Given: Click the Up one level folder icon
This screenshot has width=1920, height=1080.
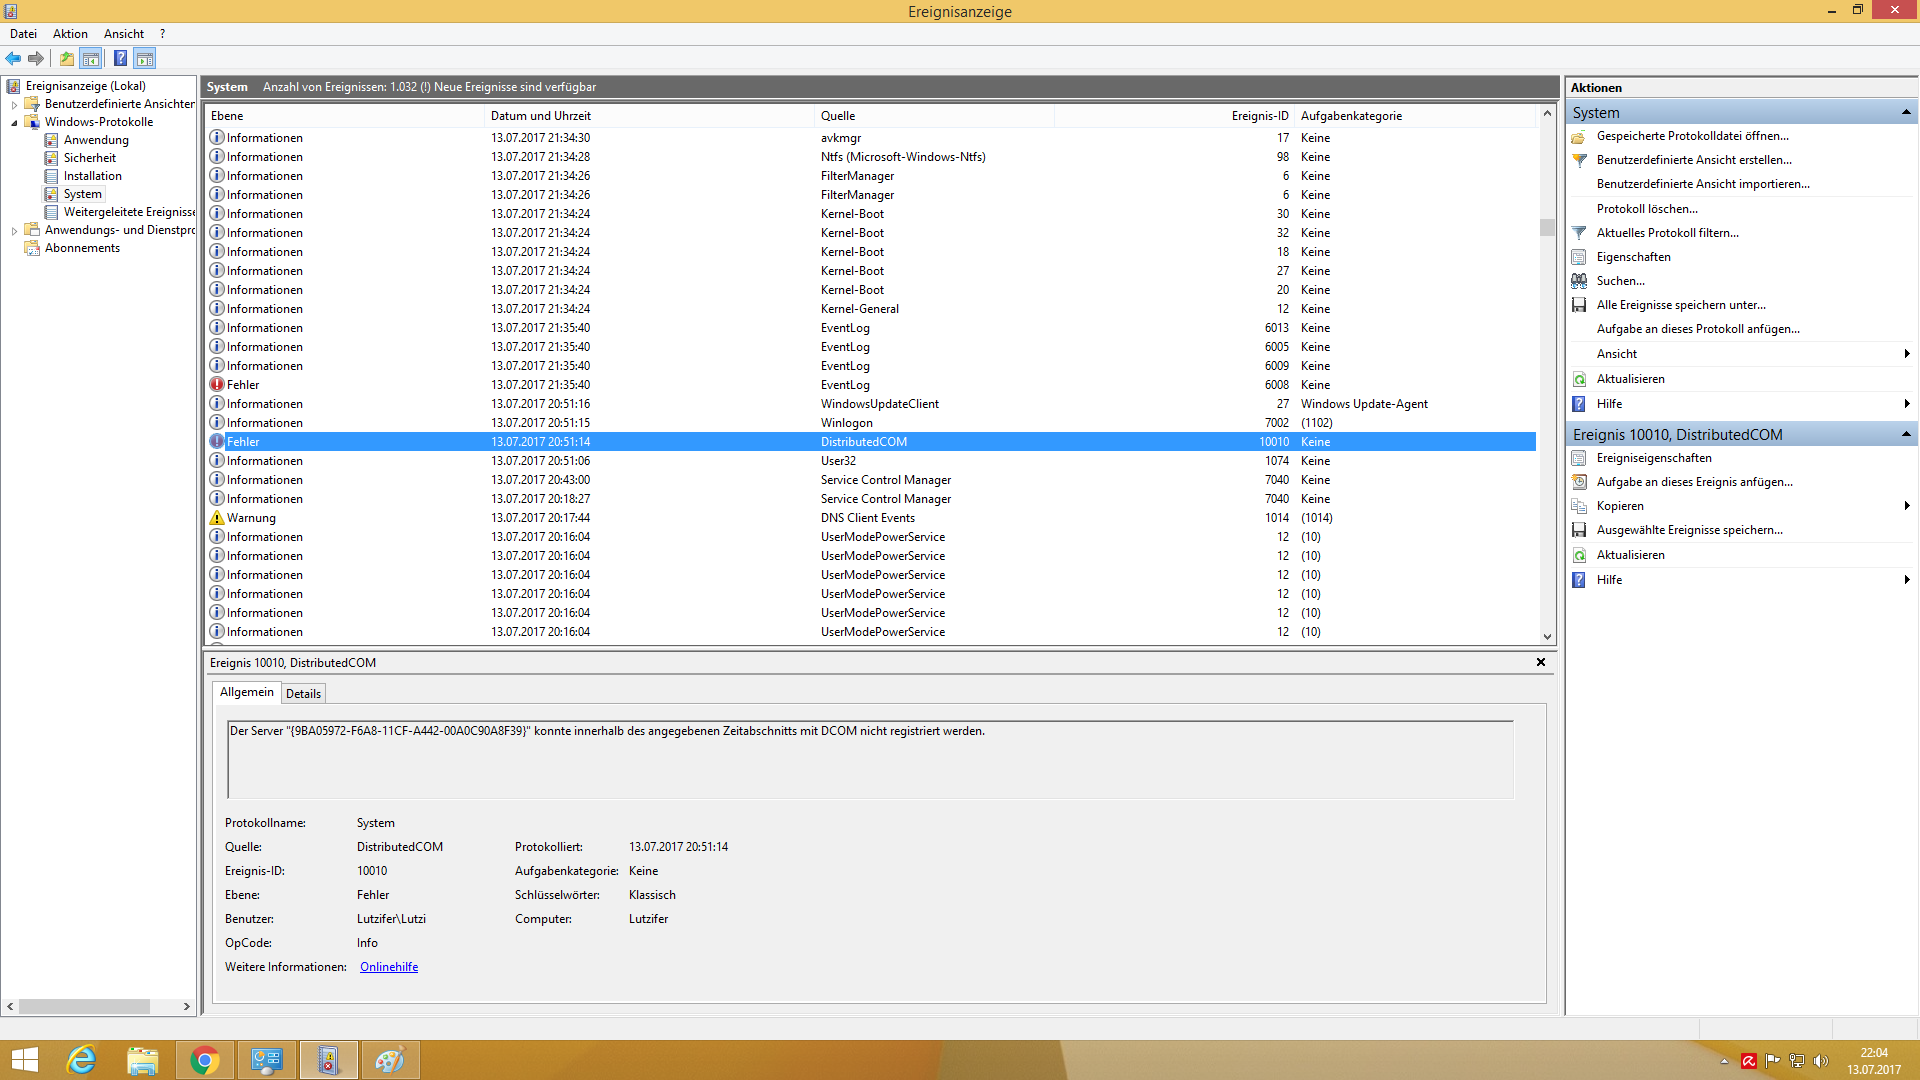Looking at the screenshot, I should pos(66,58).
